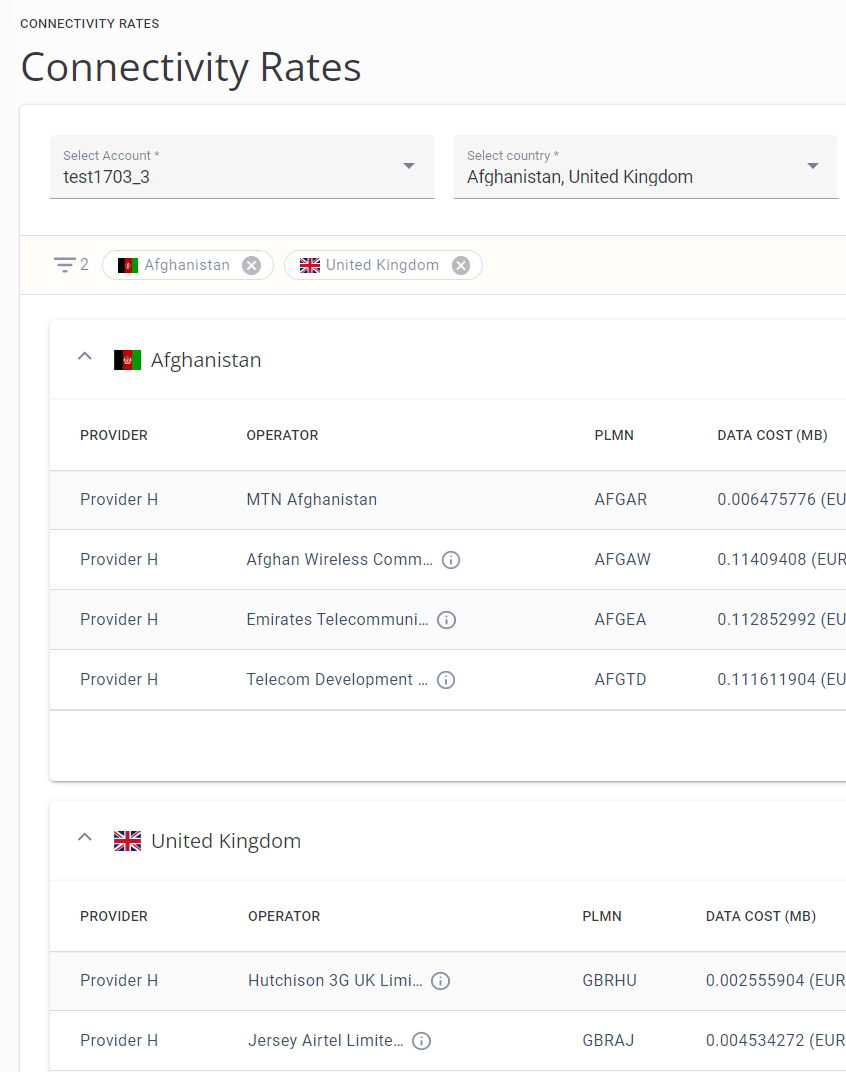Click the Provider column header in Afghanistan table
Viewport: 846px width, 1072px height.
(114, 435)
